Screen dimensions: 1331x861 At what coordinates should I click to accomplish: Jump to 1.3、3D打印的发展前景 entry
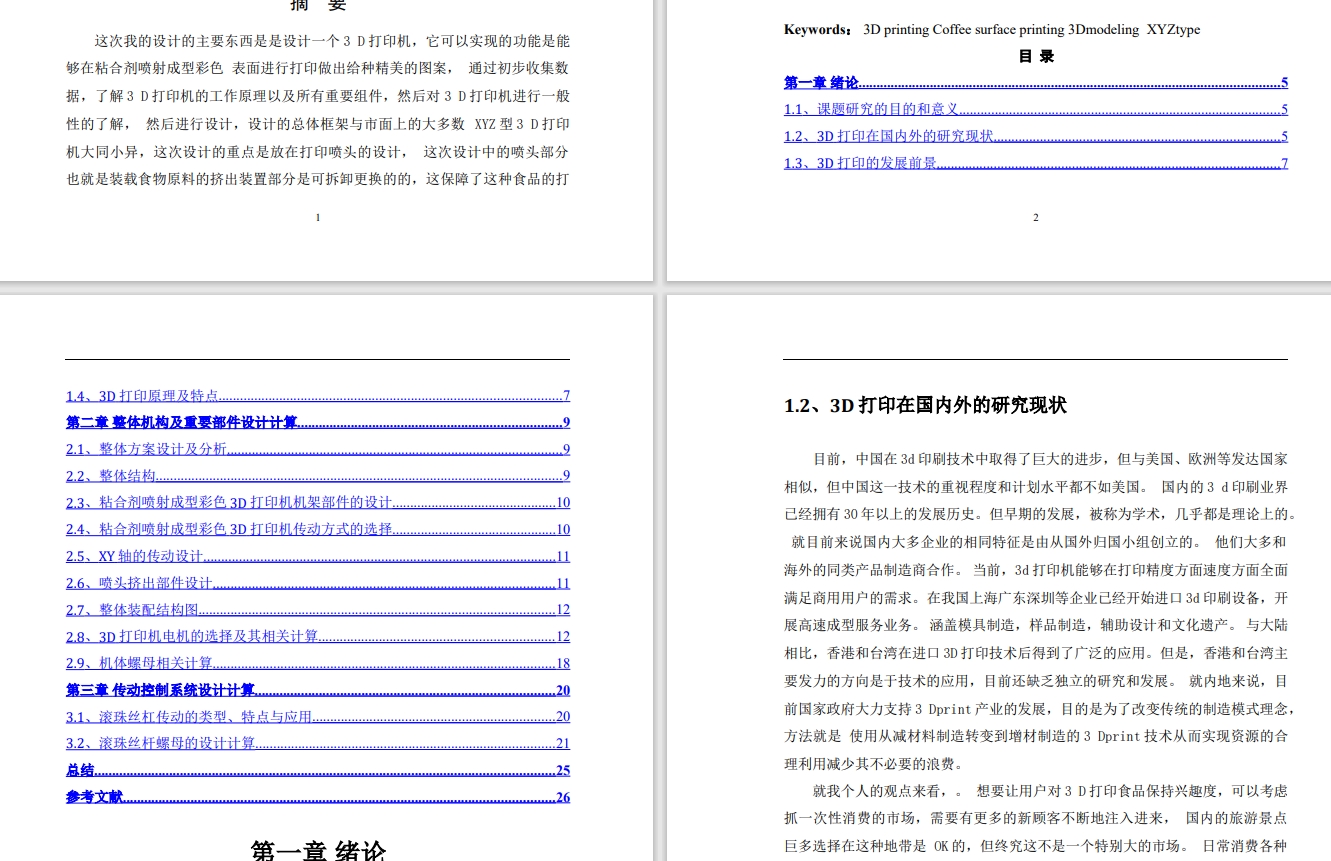[x=1035, y=163]
